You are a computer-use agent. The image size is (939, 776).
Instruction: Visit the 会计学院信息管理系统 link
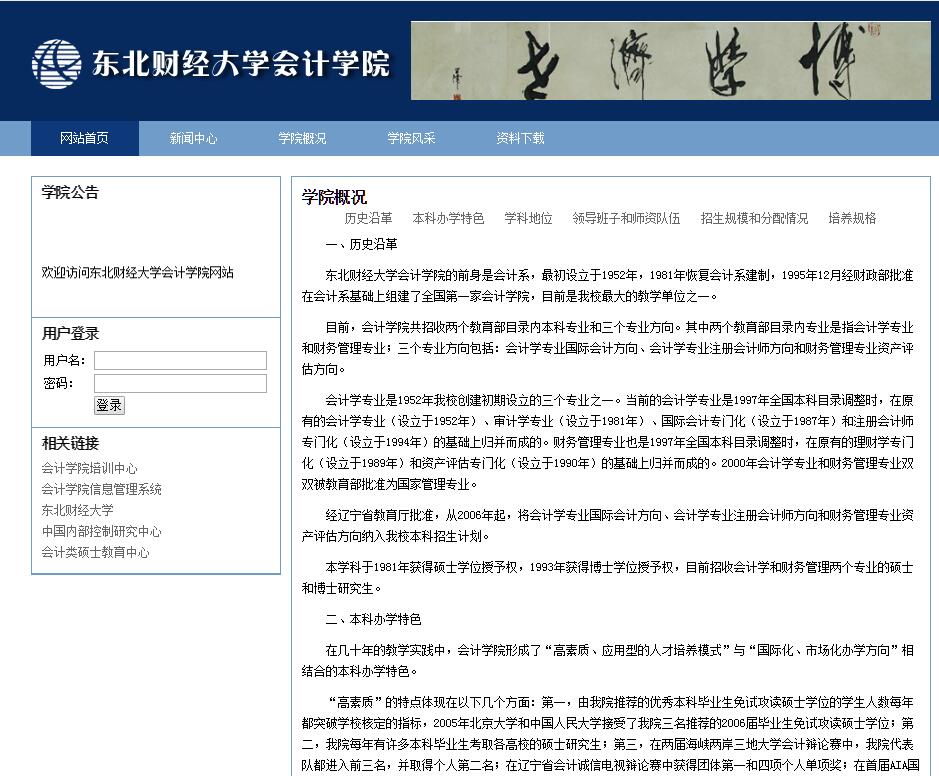[x=101, y=489]
